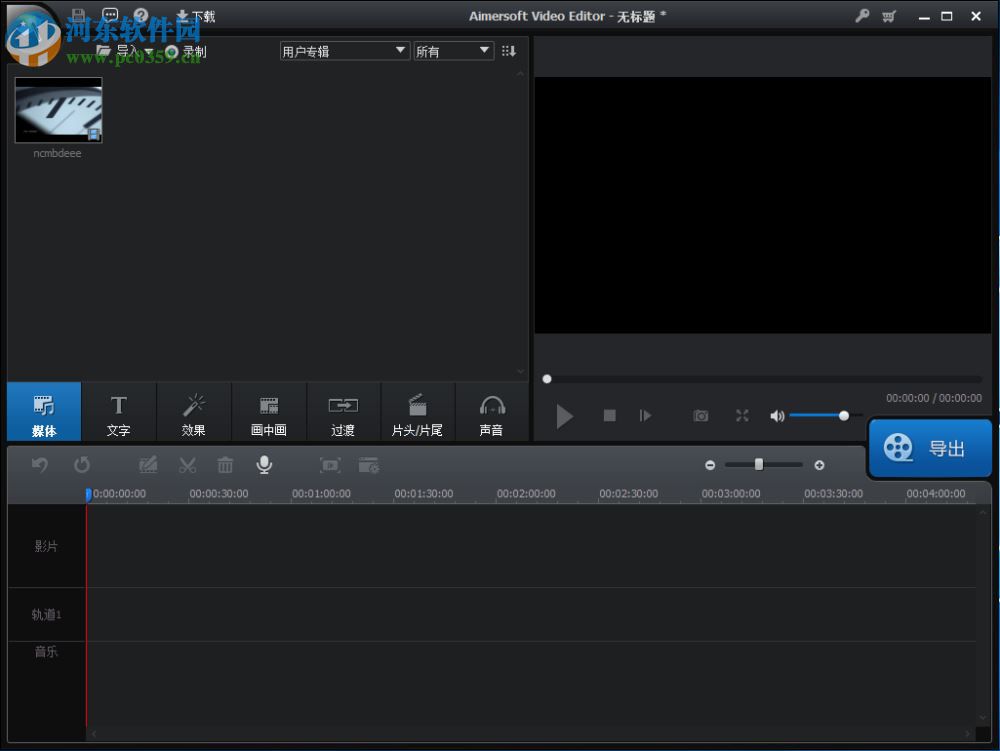1000x751 pixels.
Task: Click the fullscreen preview icon
Action: pyautogui.click(x=742, y=416)
